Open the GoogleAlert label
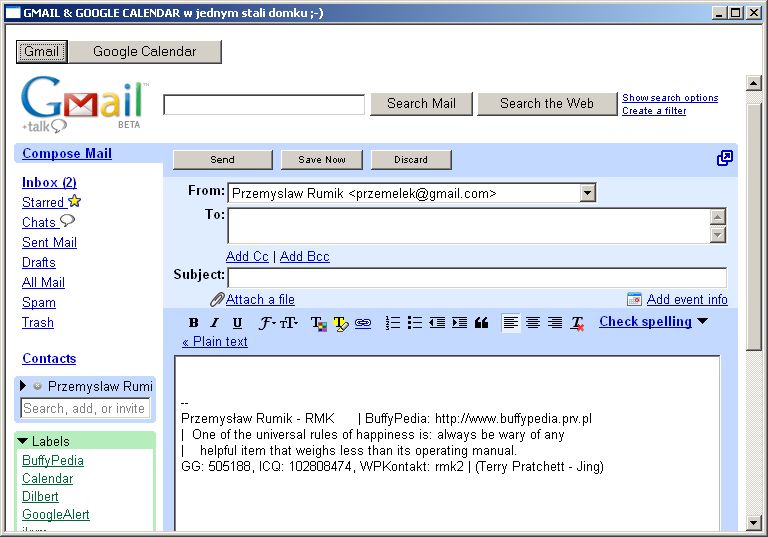 pos(56,514)
